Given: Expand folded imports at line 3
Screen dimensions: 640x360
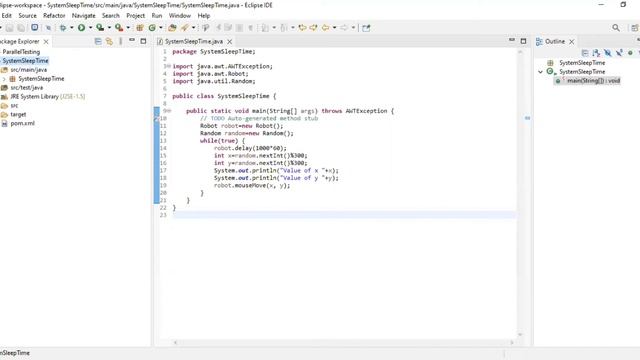Looking at the screenshot, I should click(169, 66).
